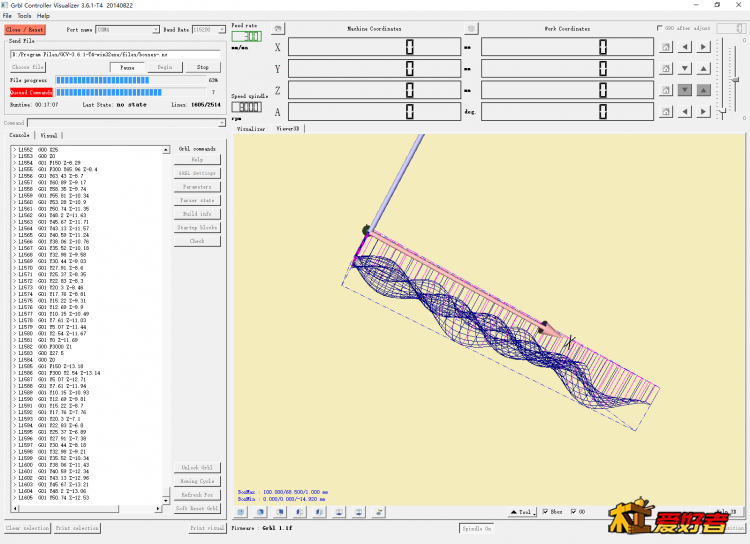This screenshot has width=750, height=544.
Task: Click first 3D view cube icon in viewer toolbar
Action: [x=241, y=512]
